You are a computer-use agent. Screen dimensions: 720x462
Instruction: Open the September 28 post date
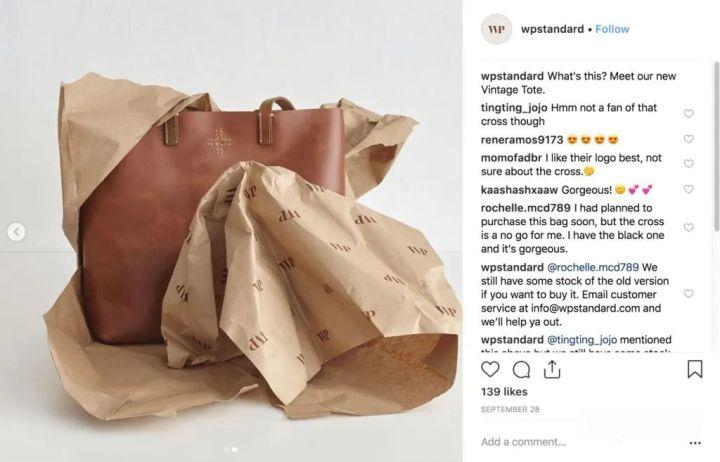click(511, 409)
